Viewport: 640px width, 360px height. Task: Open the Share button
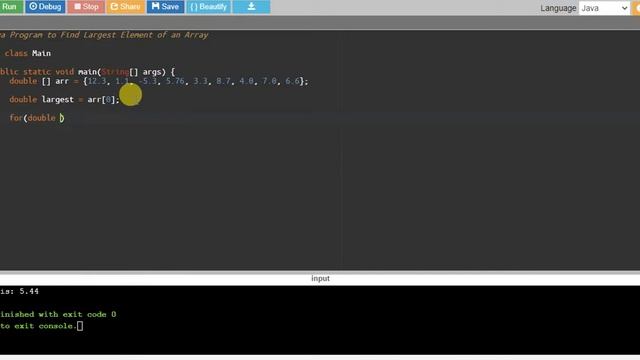tap(126, 7)
